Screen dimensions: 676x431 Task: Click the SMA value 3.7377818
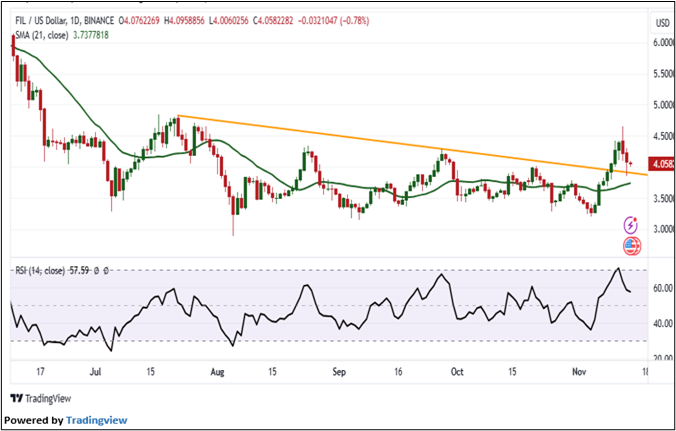[90, 35]
